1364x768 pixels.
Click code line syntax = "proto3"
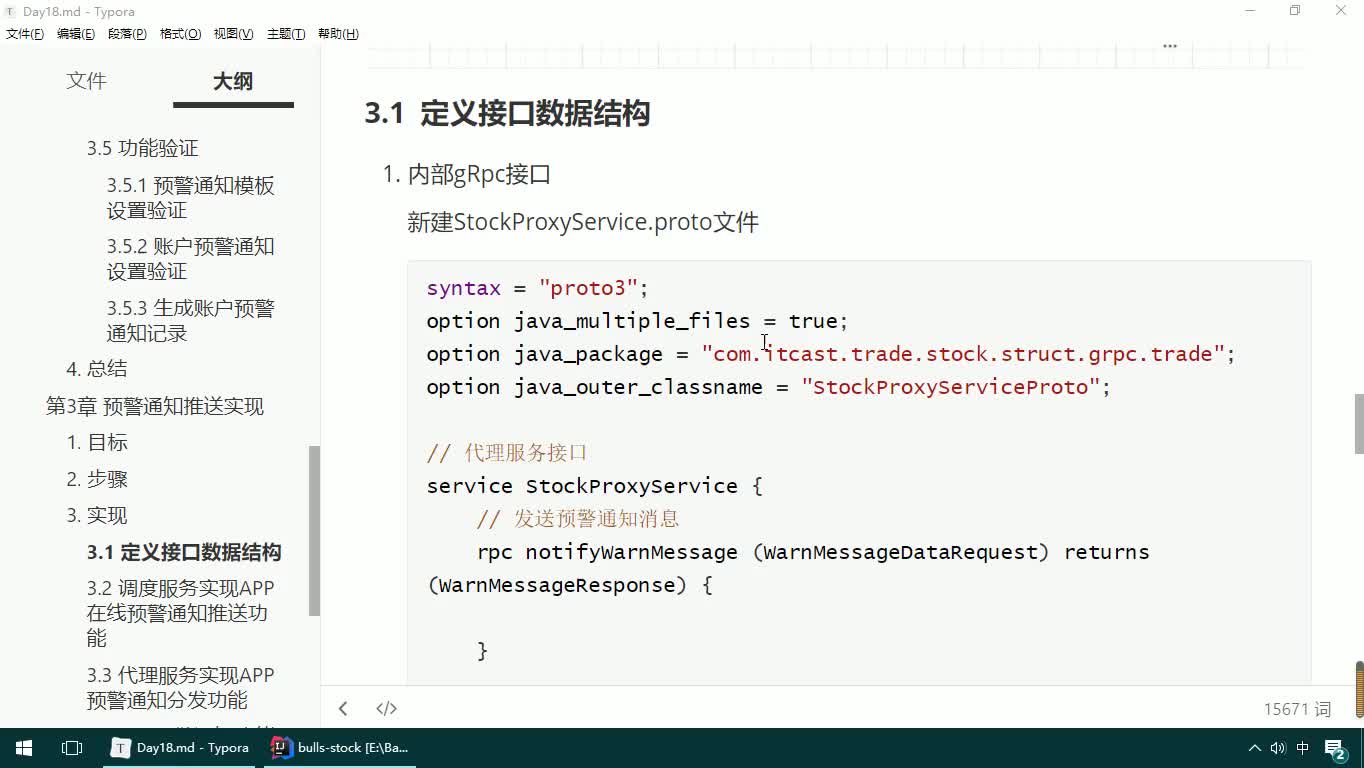(x=538, y=288)
